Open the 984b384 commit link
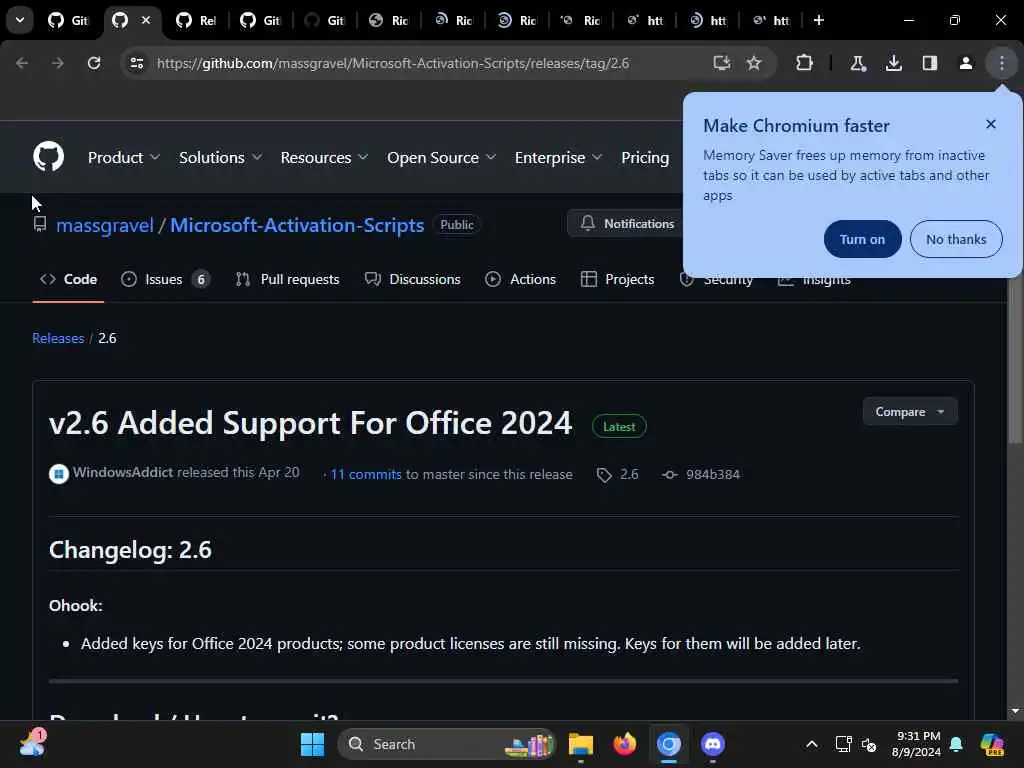The image size is (1024, 768). click(x=712, y=475)
